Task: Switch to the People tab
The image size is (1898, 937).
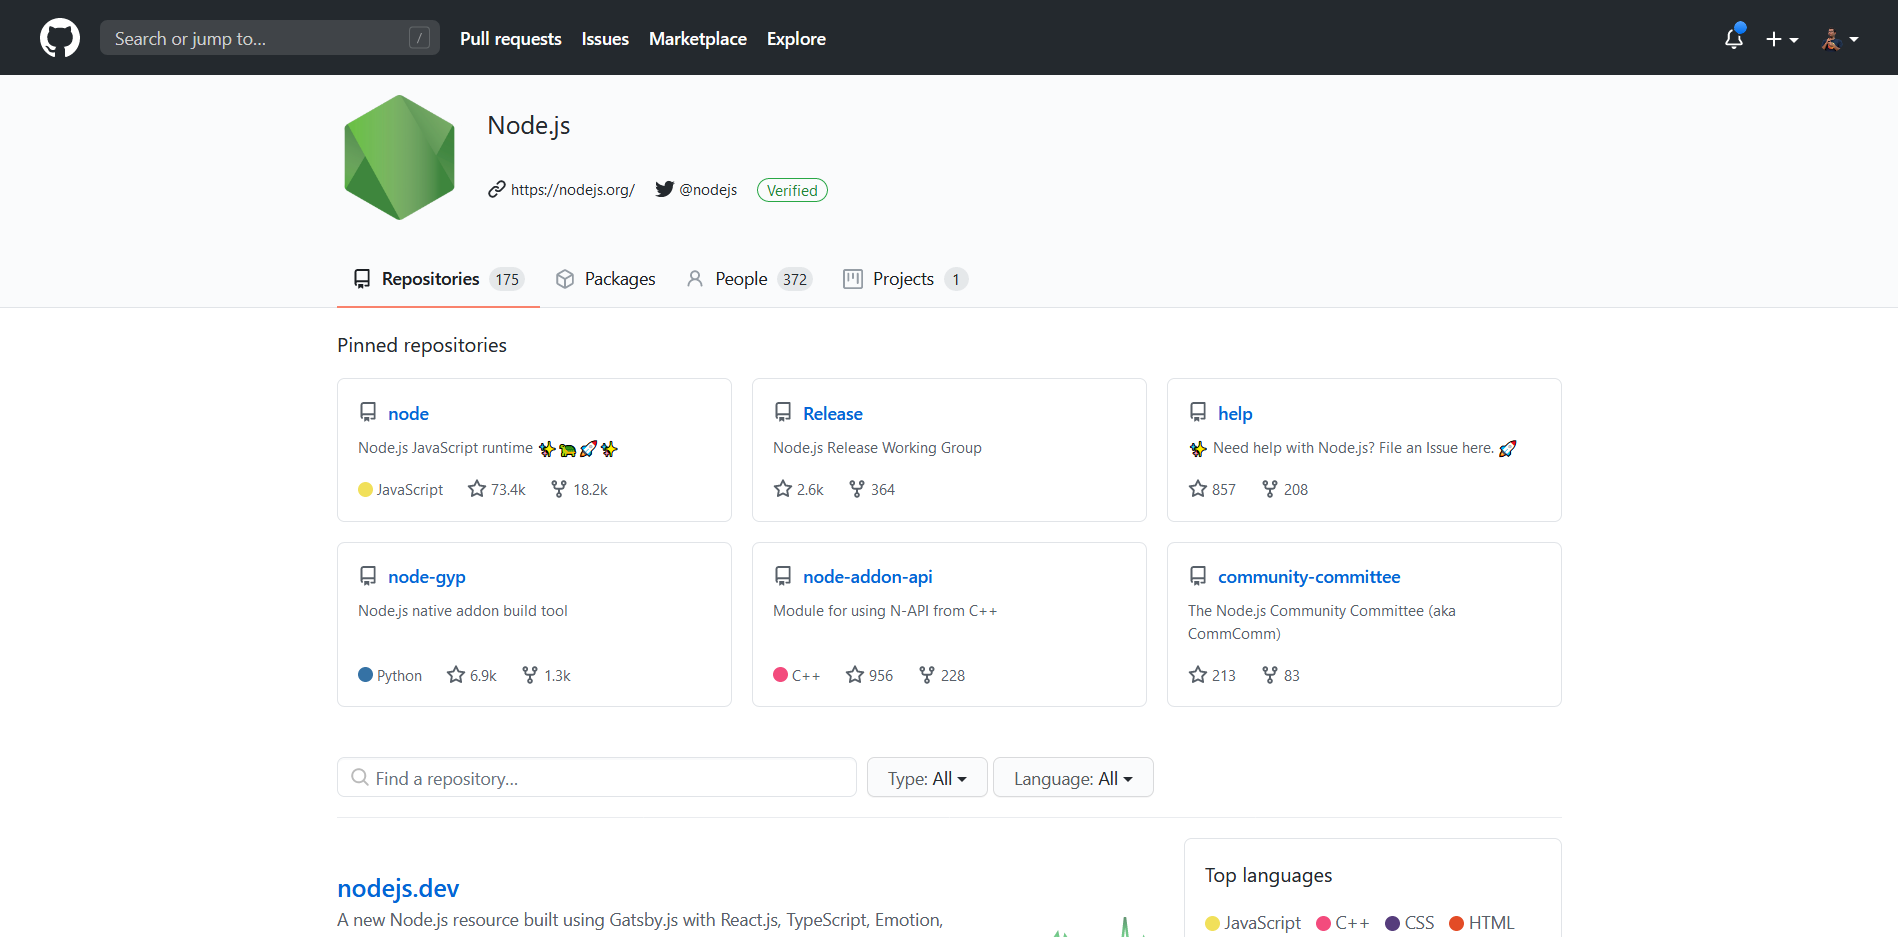Action: (749, 279)
